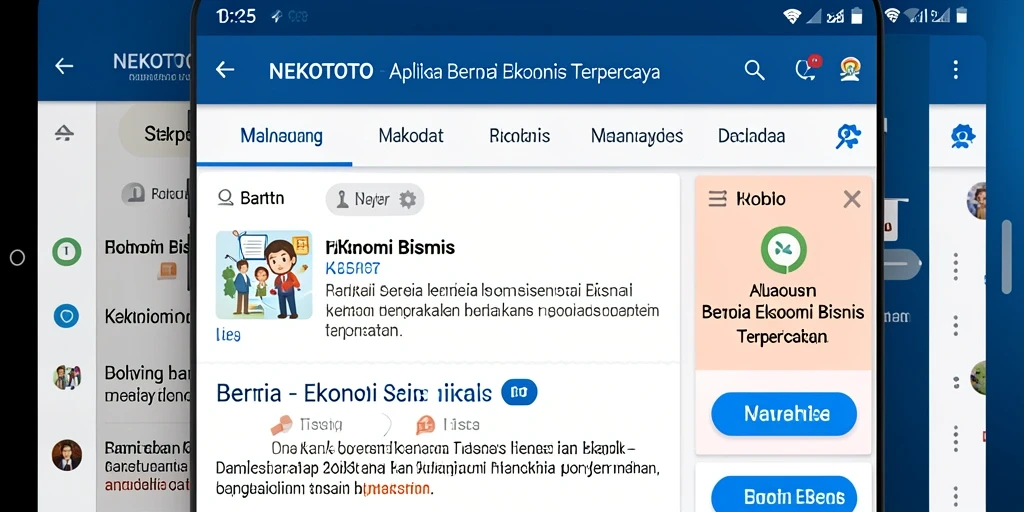Click the home icon in left window sidebar
The width and height of the screenshot is (1024, 512).
63,134
